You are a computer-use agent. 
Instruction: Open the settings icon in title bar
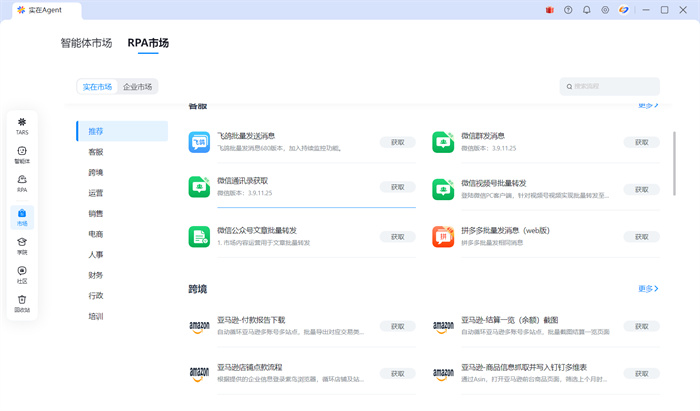click(604, 10)
